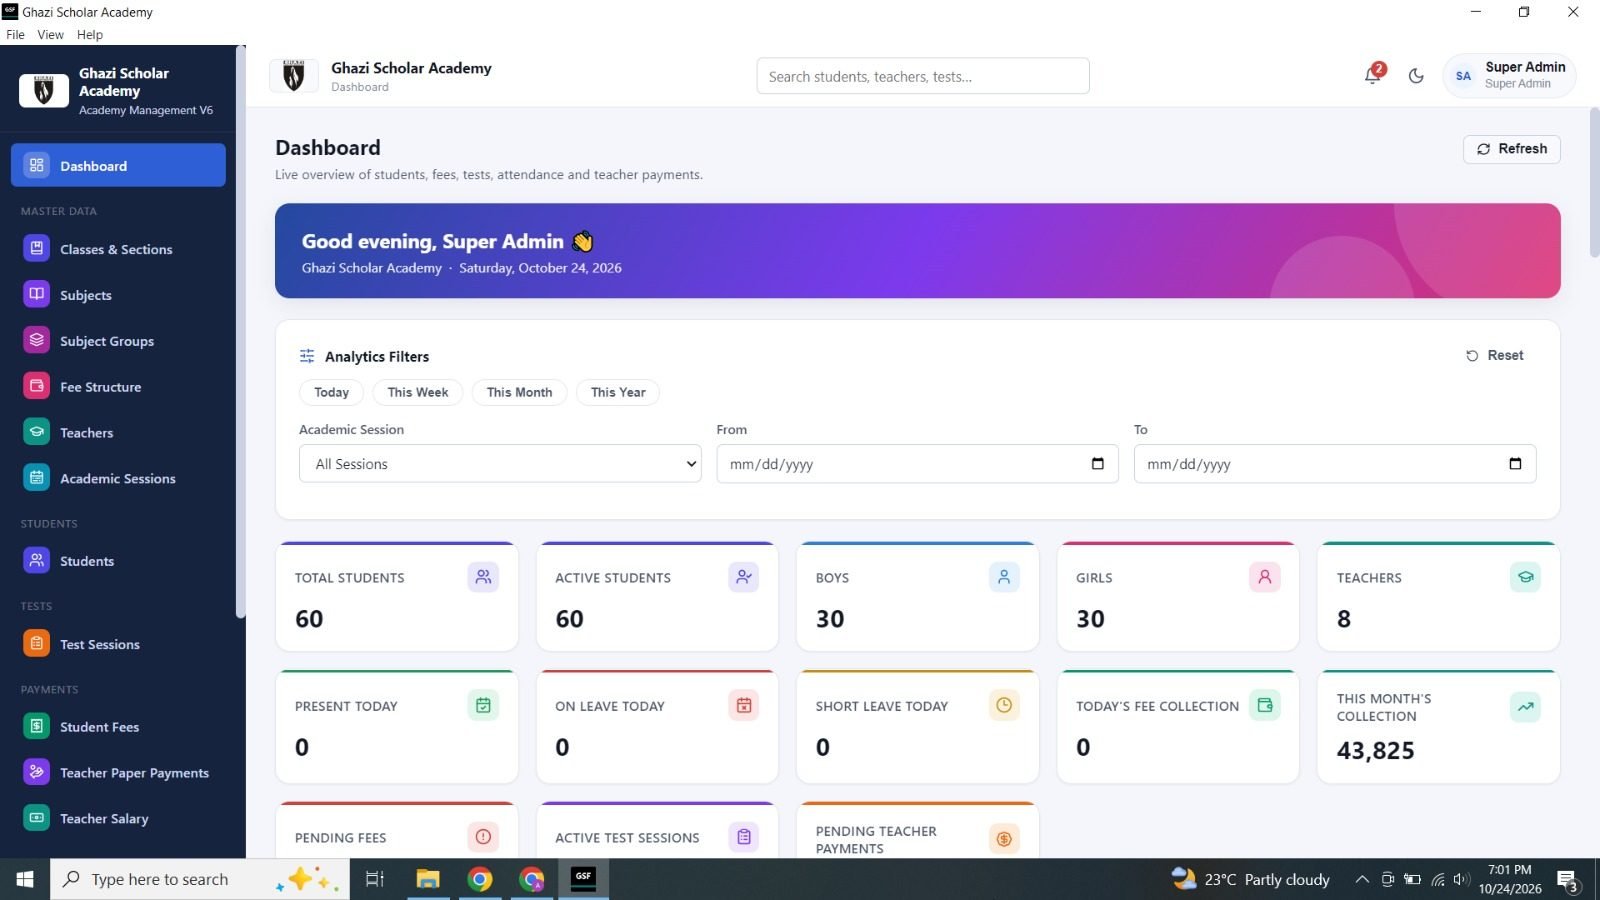Screen dimensions: 1600x900
Task: Click the Present Today calendar-check icon
Action: 483,705
